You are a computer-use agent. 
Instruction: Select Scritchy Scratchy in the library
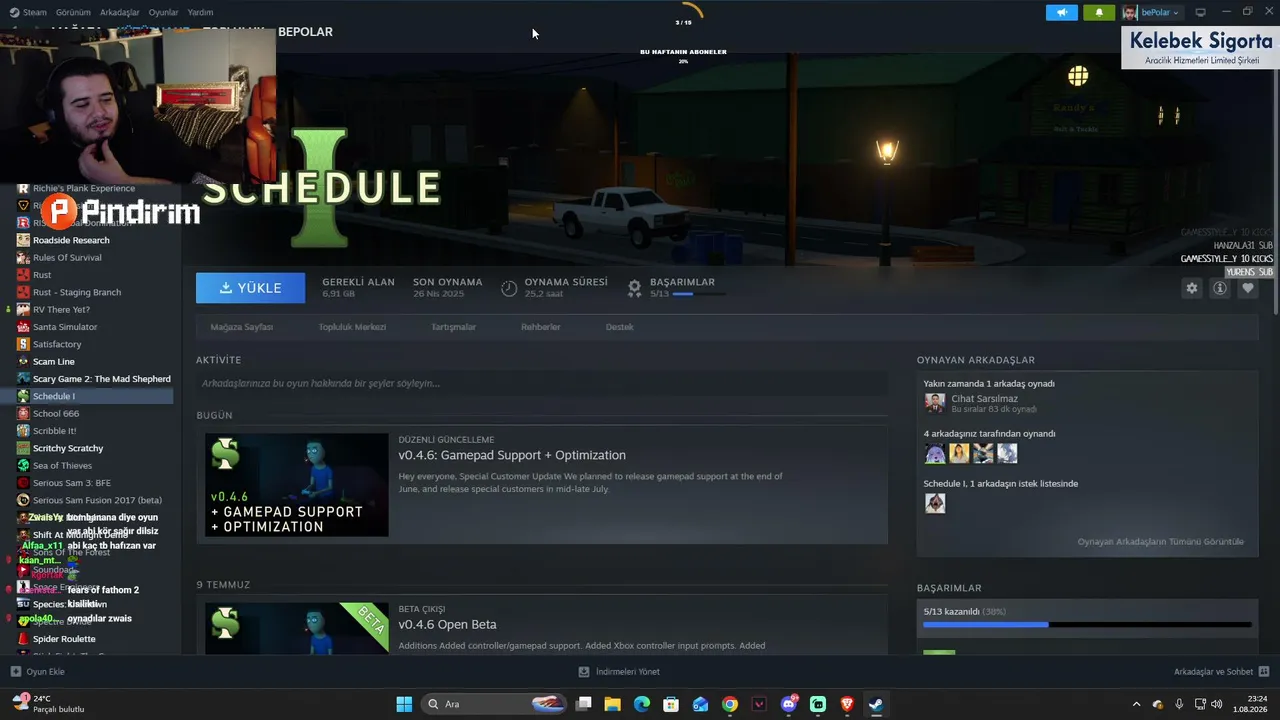(x=68, y=448)
